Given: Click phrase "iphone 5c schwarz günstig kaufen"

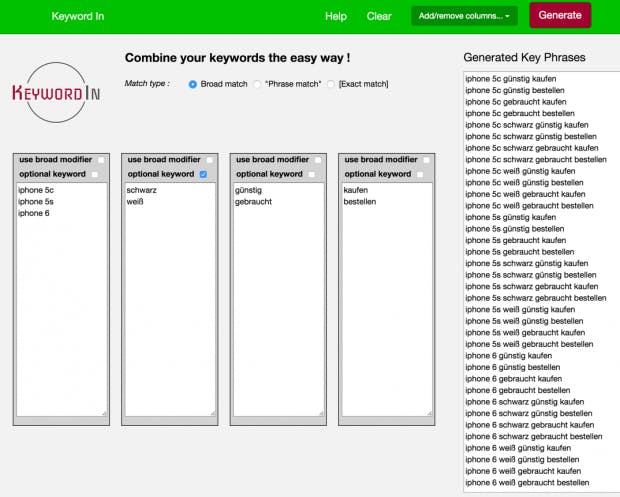Looking at the screenshot, I should click(x=527, y=125).
